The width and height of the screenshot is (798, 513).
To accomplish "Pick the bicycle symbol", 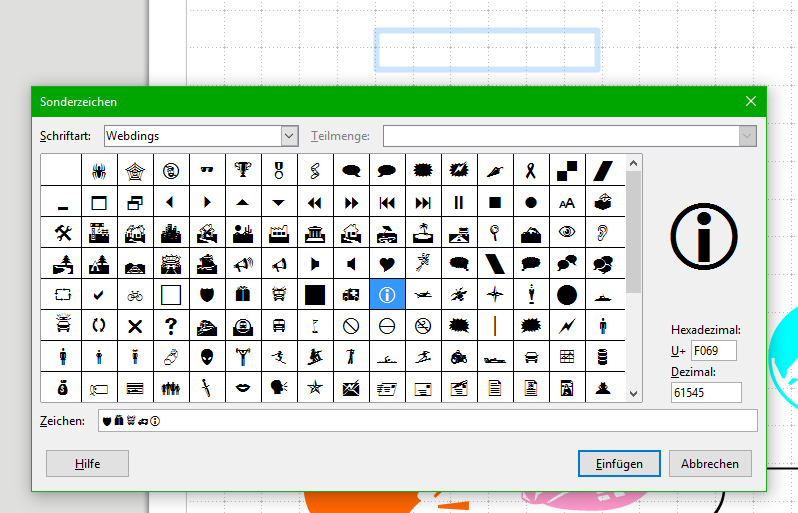I will 135,295.
